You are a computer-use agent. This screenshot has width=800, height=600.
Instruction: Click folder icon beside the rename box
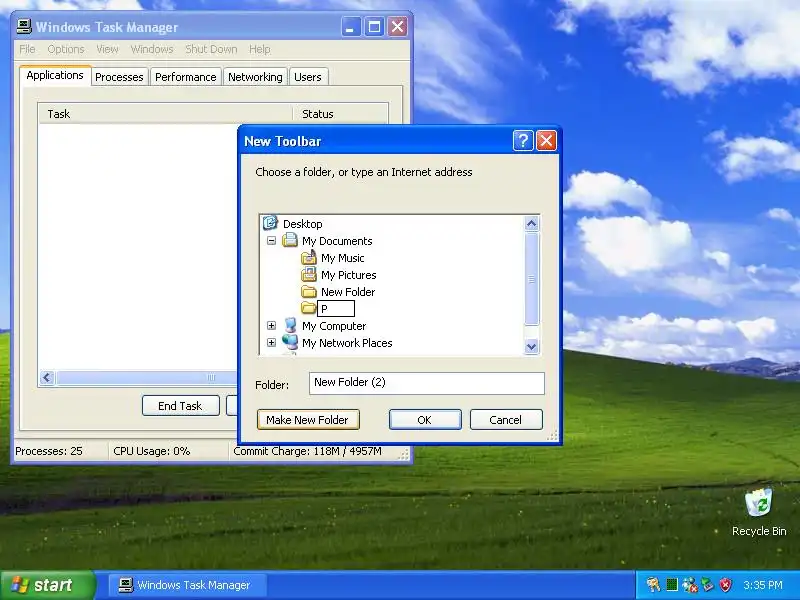point(309,308)
